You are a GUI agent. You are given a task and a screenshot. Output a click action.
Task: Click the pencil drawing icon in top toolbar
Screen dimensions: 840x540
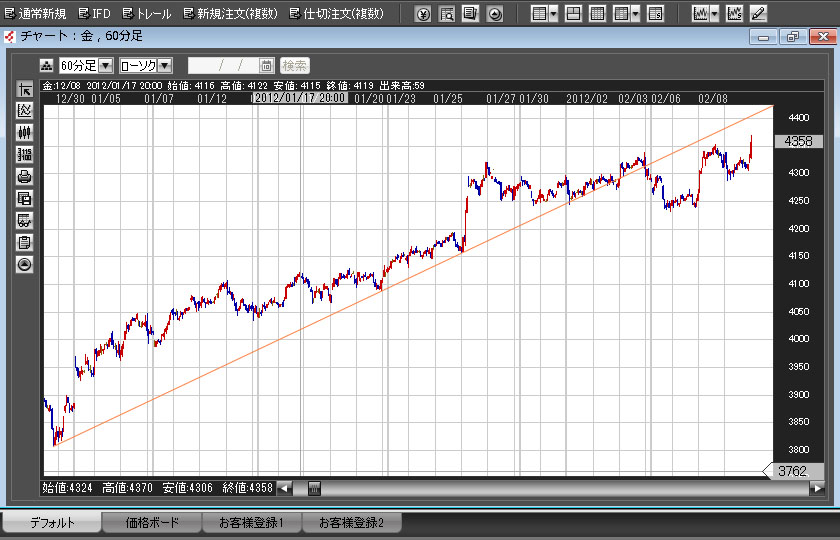click(759, 14)
